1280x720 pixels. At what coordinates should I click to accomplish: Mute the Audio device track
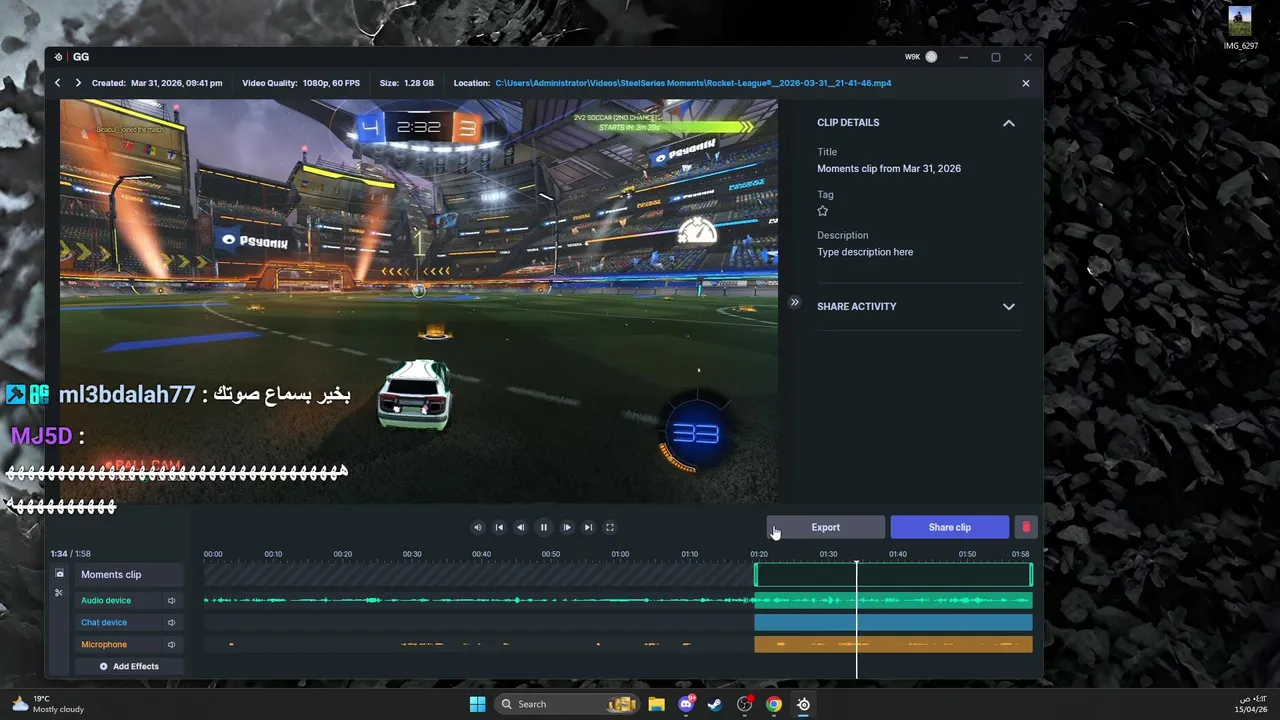click(171, 601)
